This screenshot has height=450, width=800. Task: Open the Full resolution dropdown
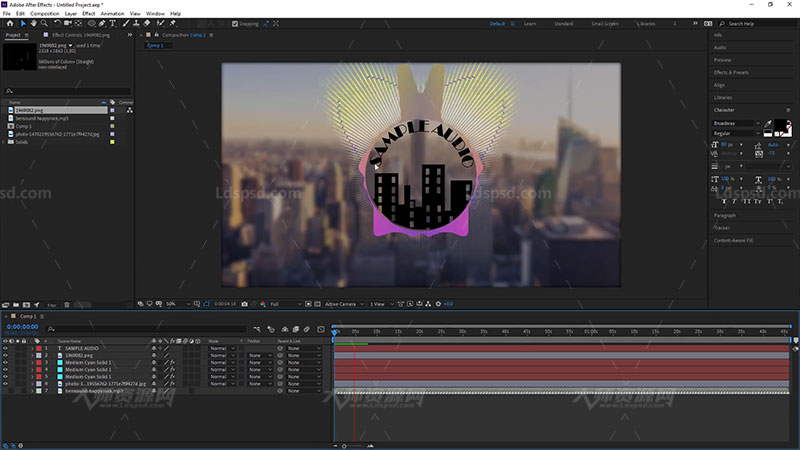(x=285, y=304)
